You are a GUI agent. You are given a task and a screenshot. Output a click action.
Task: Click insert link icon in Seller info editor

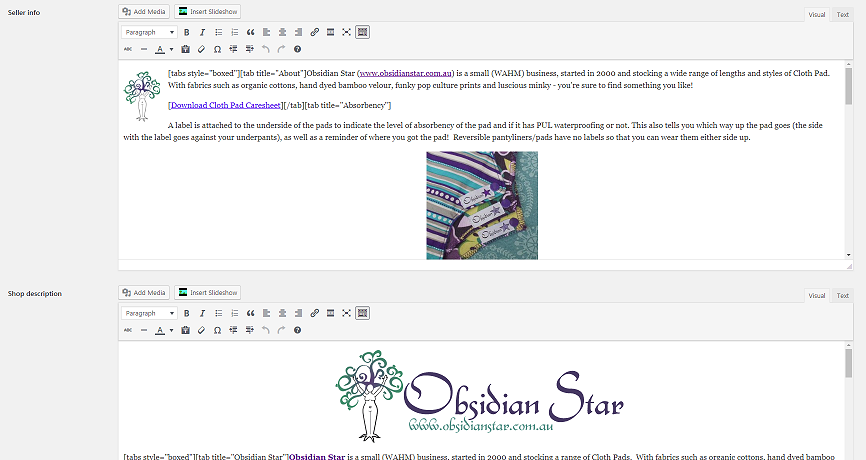(x=315, y=32)
